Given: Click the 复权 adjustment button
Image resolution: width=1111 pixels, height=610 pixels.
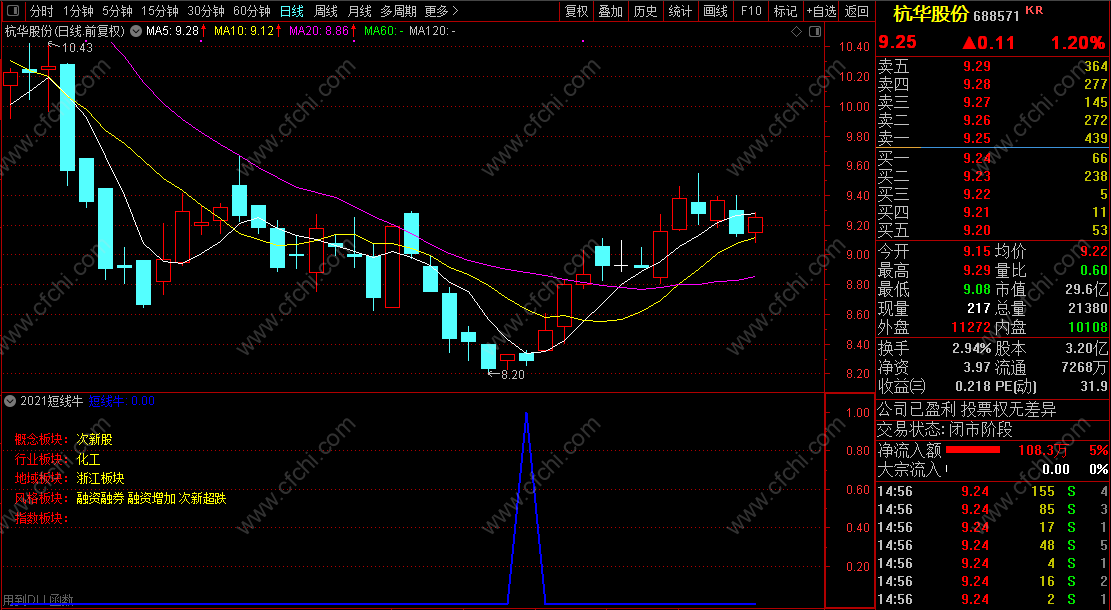Looking at the screenshot, I should [x=576, y=11].
